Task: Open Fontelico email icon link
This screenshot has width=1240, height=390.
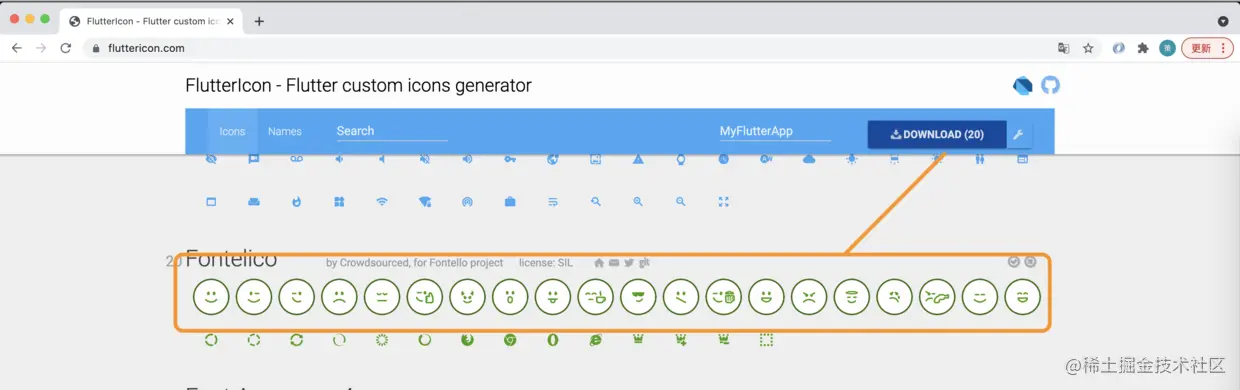Action: [614, 263]
